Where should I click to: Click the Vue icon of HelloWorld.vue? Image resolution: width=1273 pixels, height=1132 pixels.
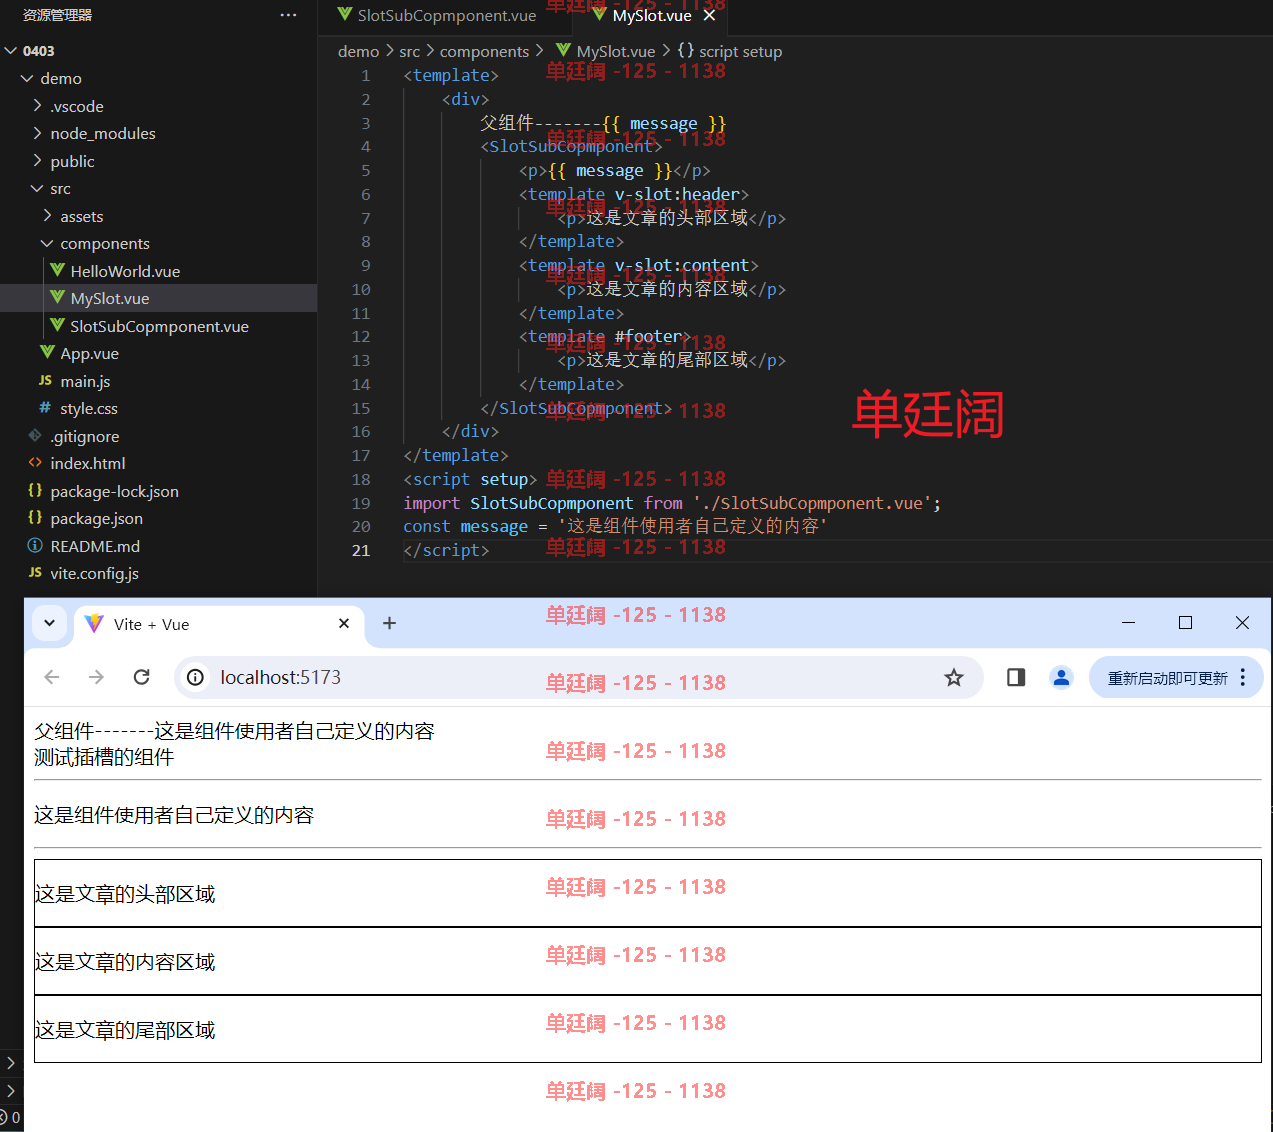(57, 270)
